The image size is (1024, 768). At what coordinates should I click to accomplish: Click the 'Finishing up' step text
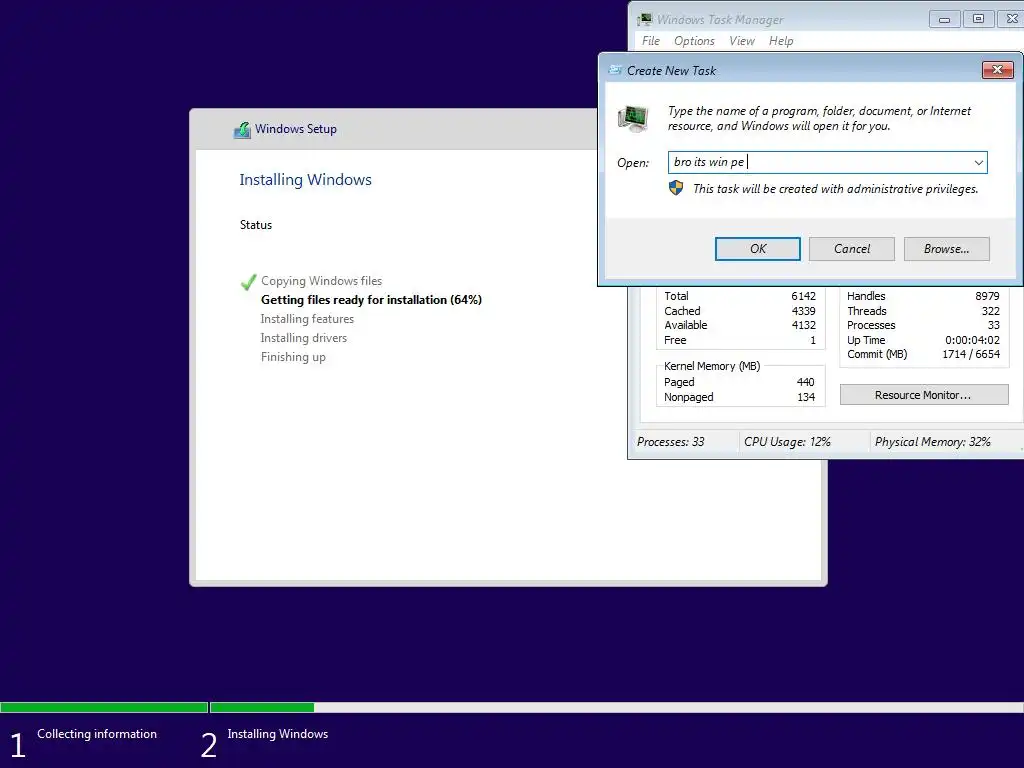pos(293,357)
